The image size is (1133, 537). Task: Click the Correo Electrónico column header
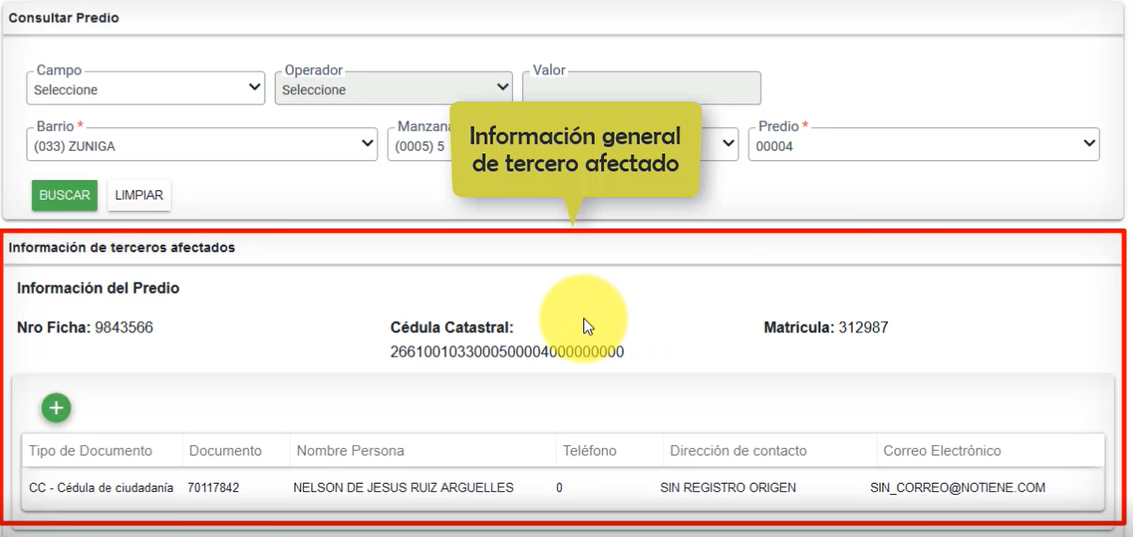coord(942,451)
